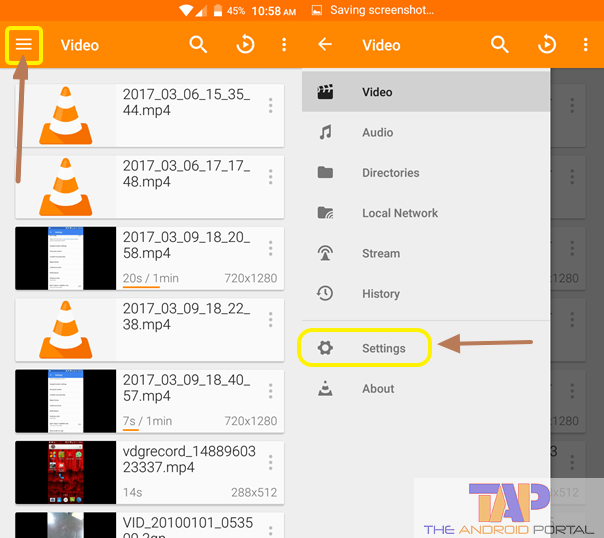
Task: Open the hamburger navigation menu
Action: (x=23, y=45)
